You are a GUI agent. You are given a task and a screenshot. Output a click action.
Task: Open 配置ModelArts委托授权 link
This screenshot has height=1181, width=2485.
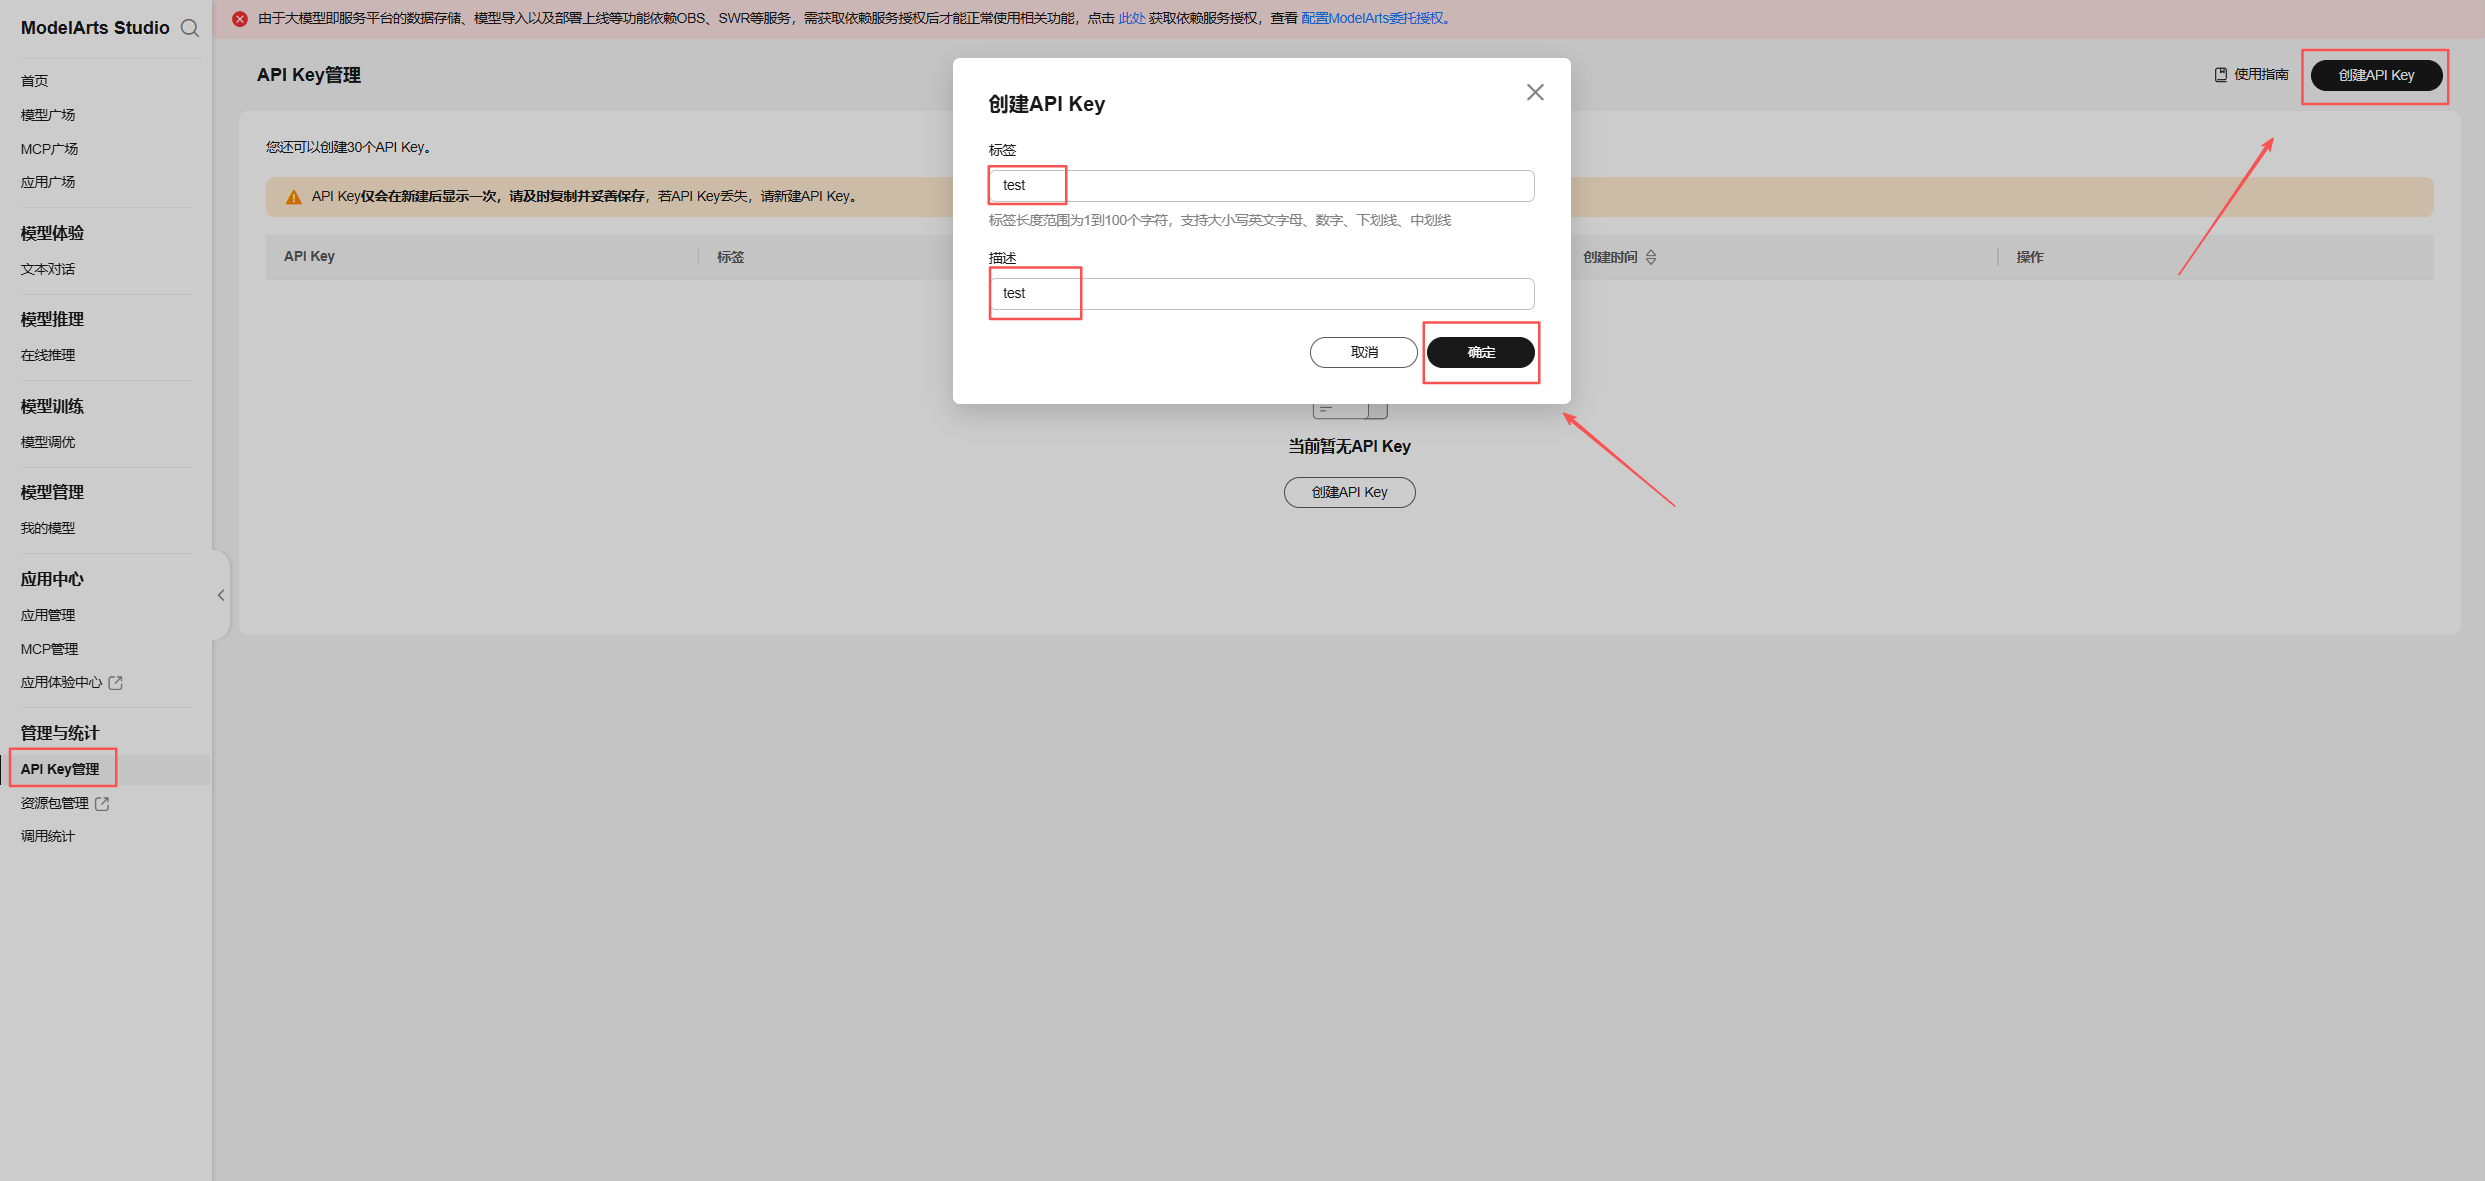[x=1372, y=19]
